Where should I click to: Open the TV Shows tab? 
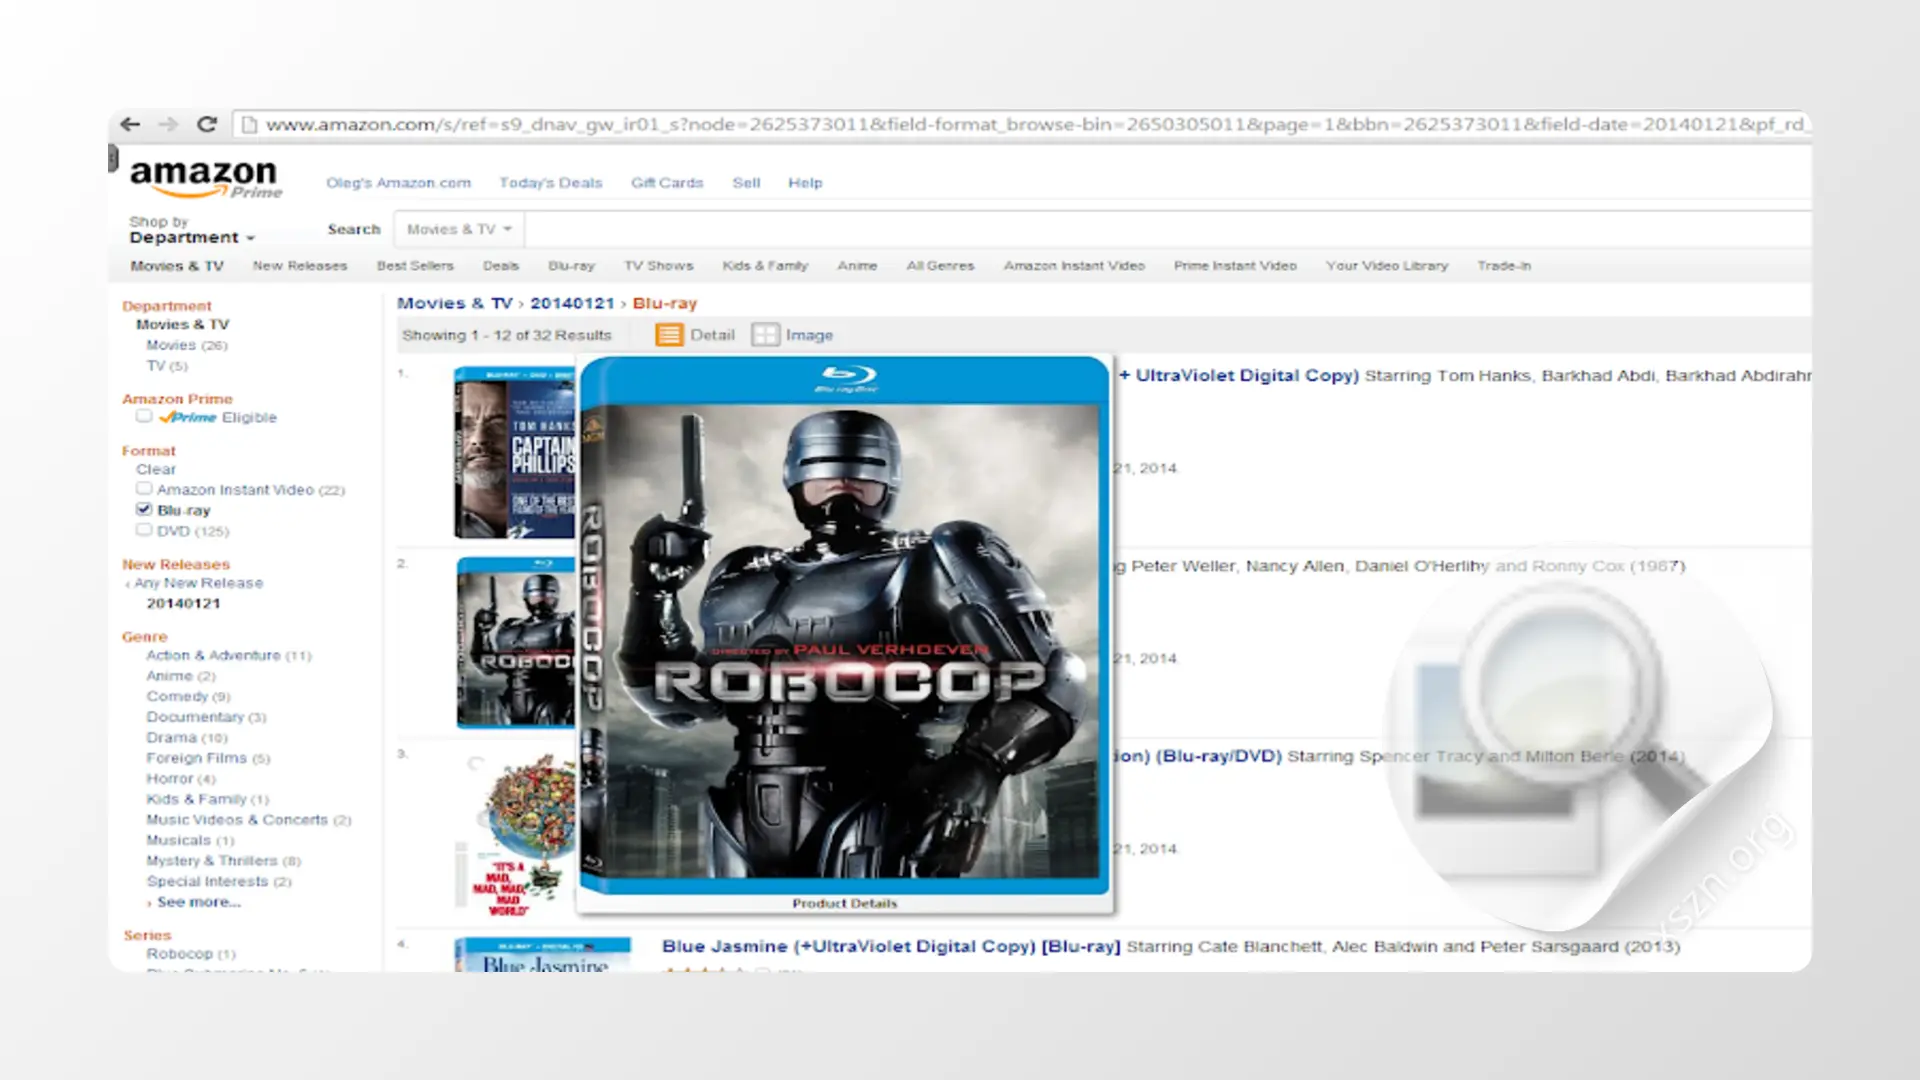click(659, 266)
